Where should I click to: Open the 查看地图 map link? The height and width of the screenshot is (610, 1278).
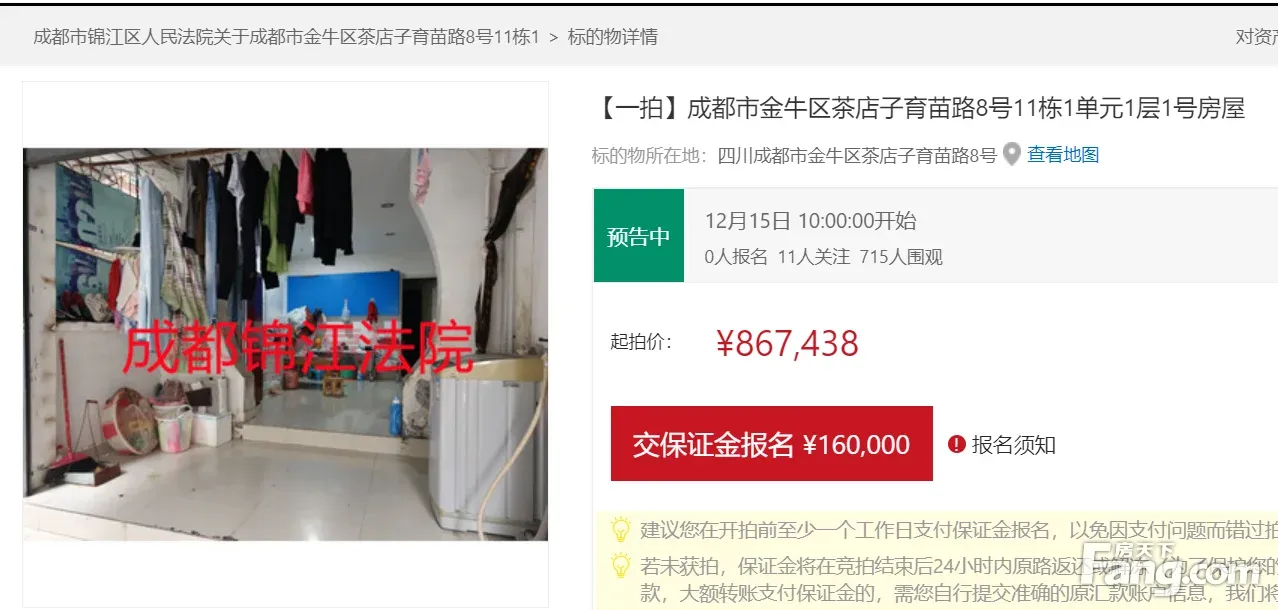point(1063,155)
